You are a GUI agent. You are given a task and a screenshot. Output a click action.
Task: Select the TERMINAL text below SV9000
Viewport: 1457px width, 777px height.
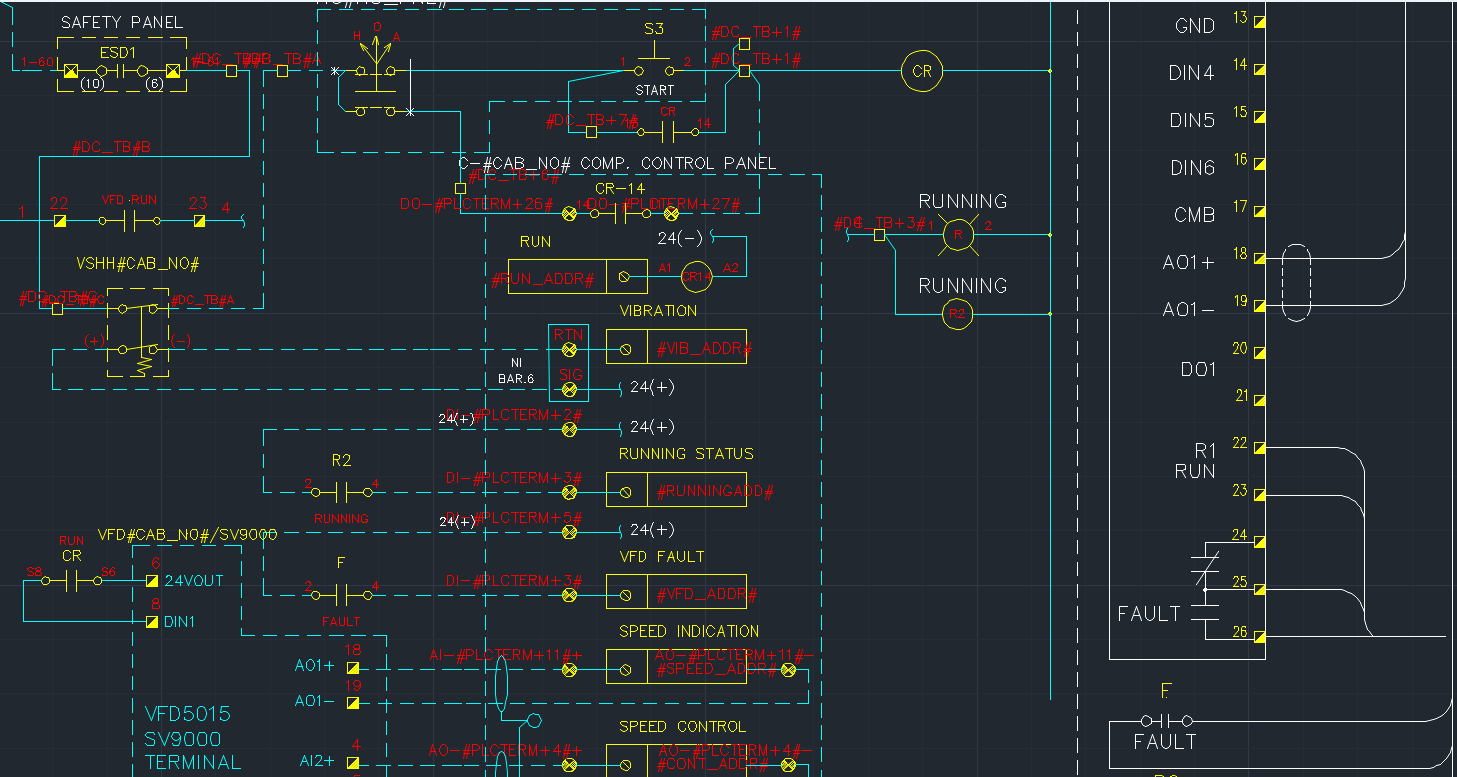coord(193,762)
